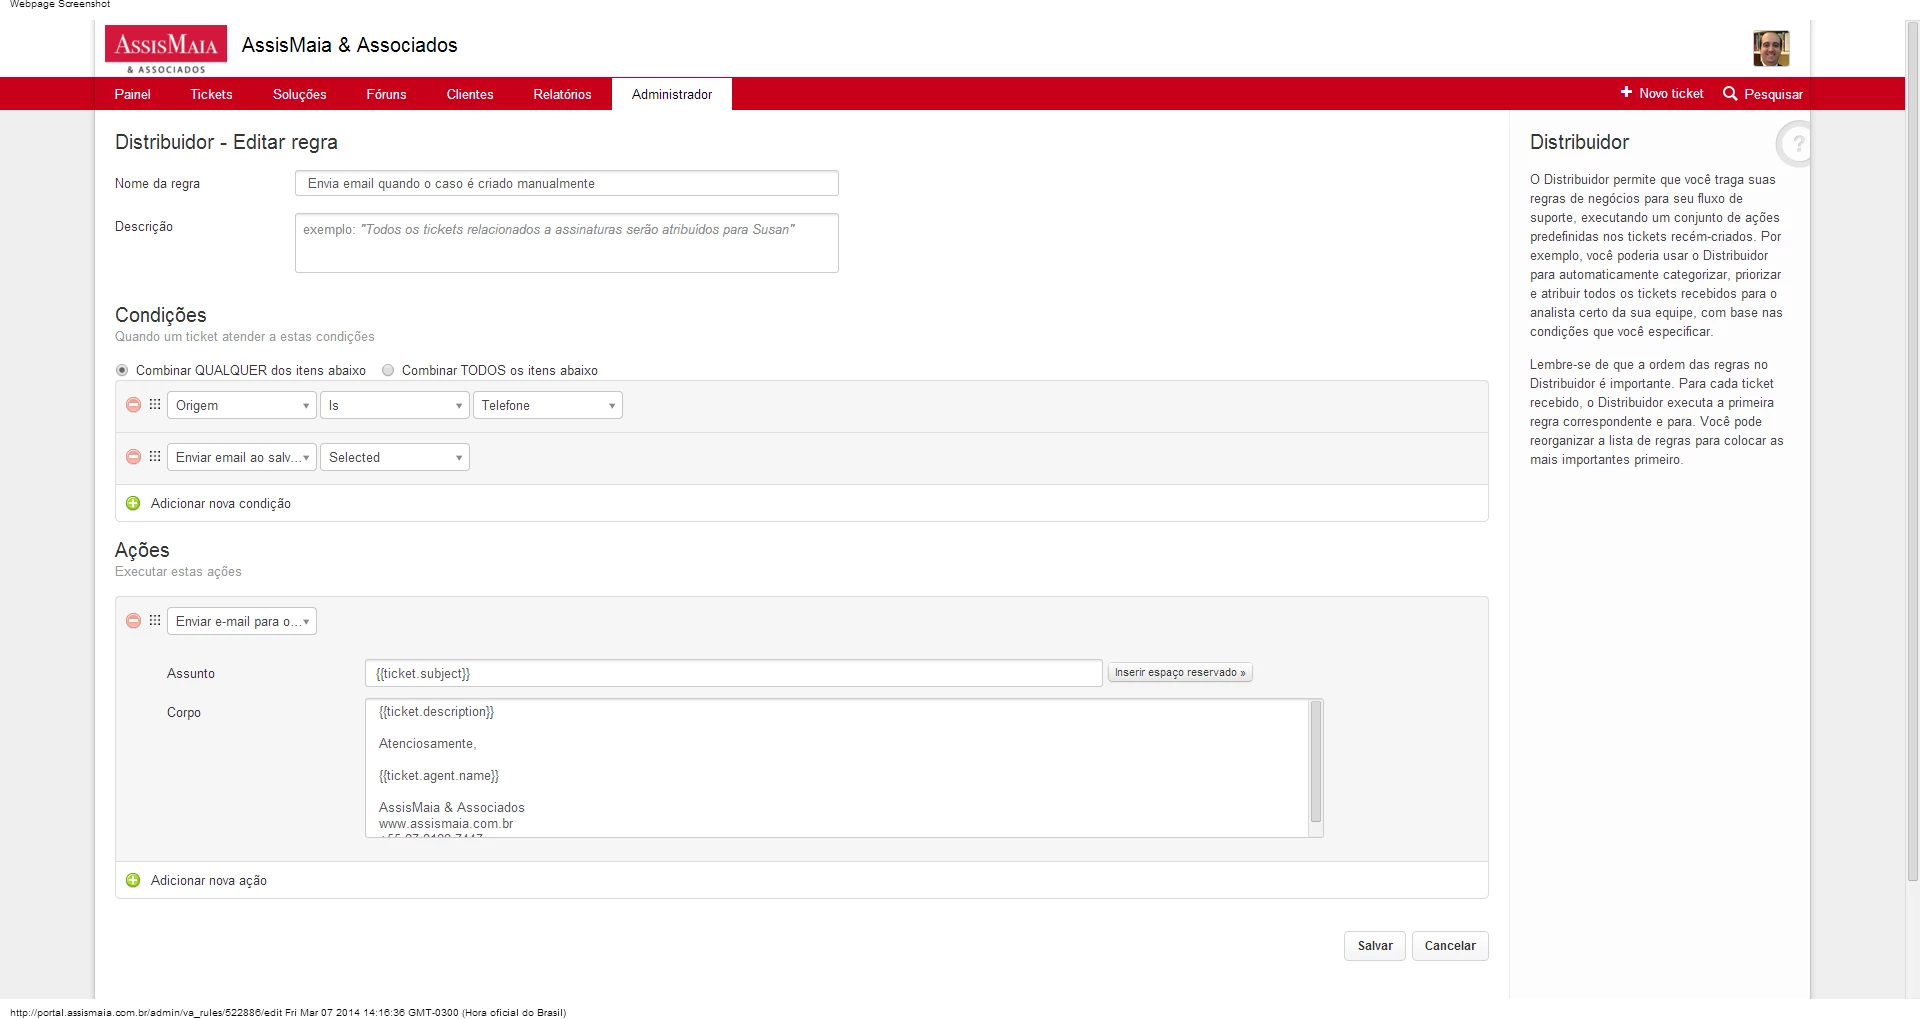Save the rule with Salvar
This screenshot has width=1920, height=1019.
[1375, 946]
